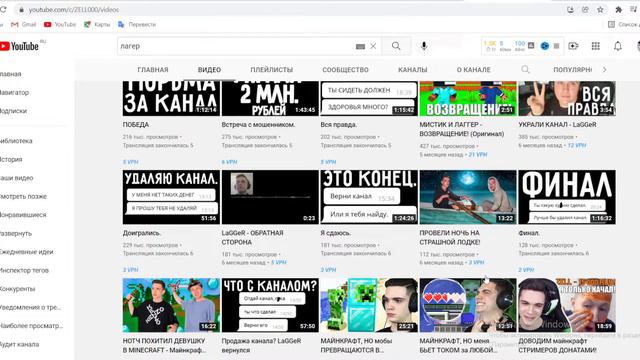This screenshot has width=640, height=360.
Task: Click the install app icon in the address bar
Action: (570, 9)
